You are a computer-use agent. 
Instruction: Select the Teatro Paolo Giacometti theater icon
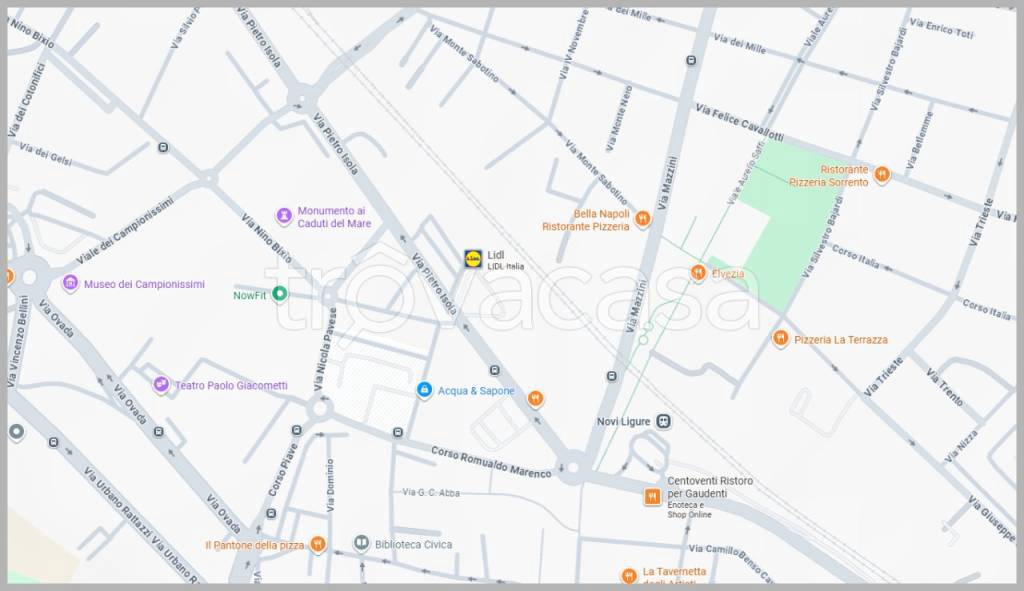[161, 385]
